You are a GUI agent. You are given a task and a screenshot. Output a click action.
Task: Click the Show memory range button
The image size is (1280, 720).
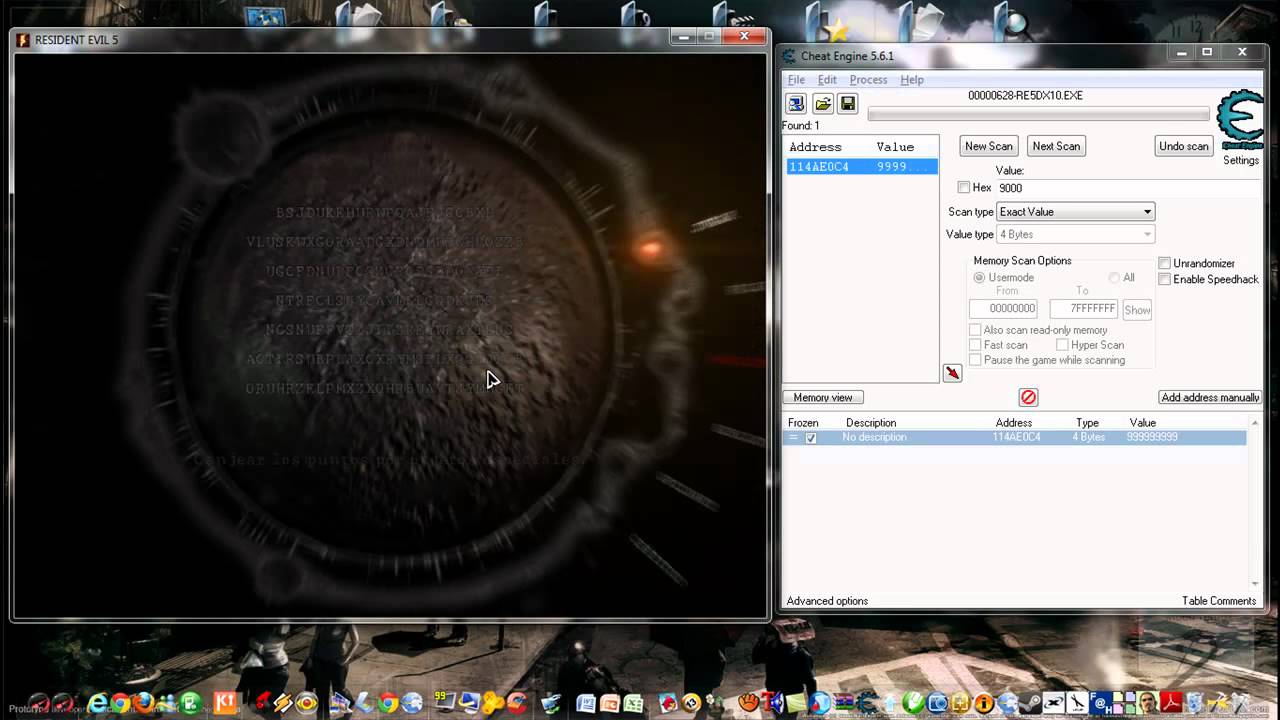coord(1137,310)
